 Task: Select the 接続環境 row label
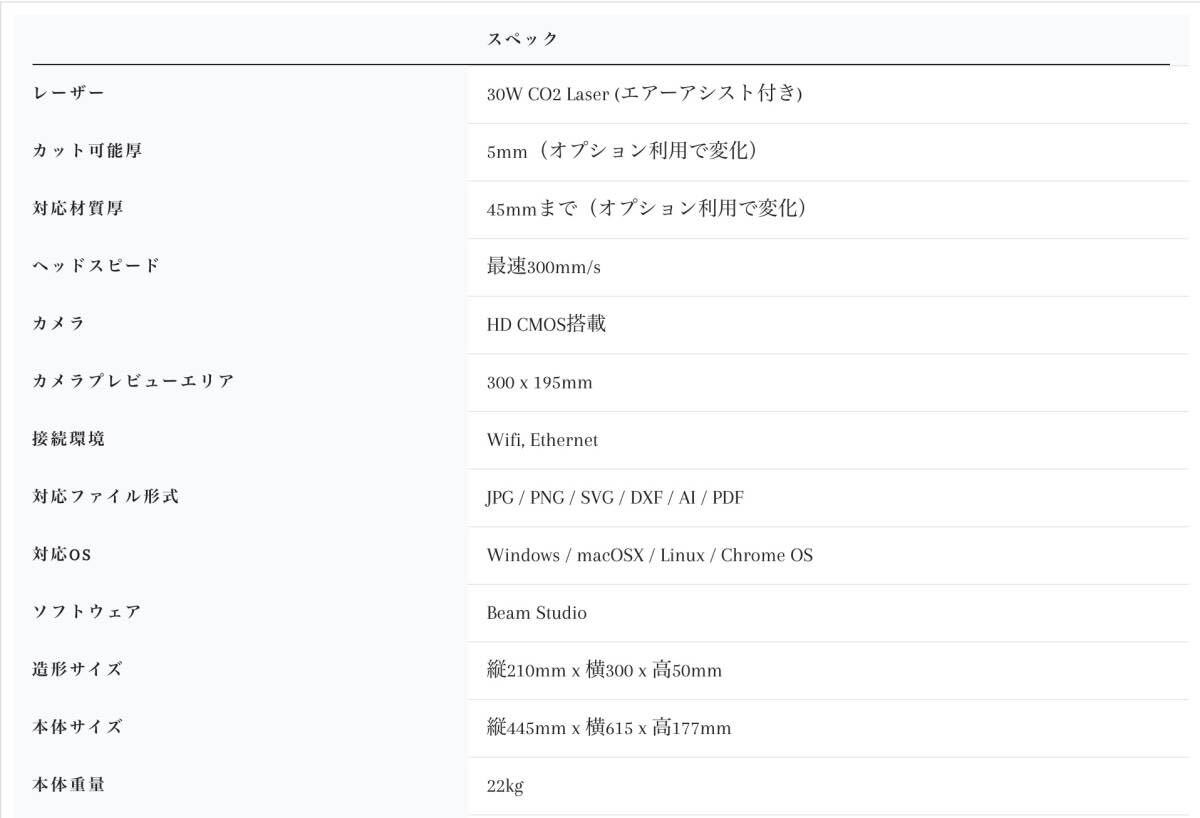pos(68,438)
